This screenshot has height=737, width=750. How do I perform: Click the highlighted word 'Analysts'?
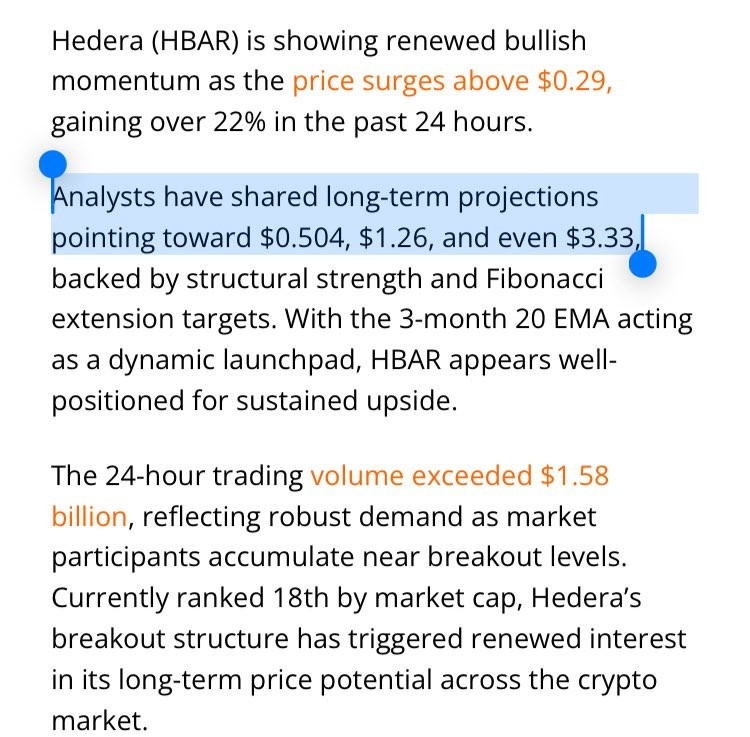click(104, 198)
